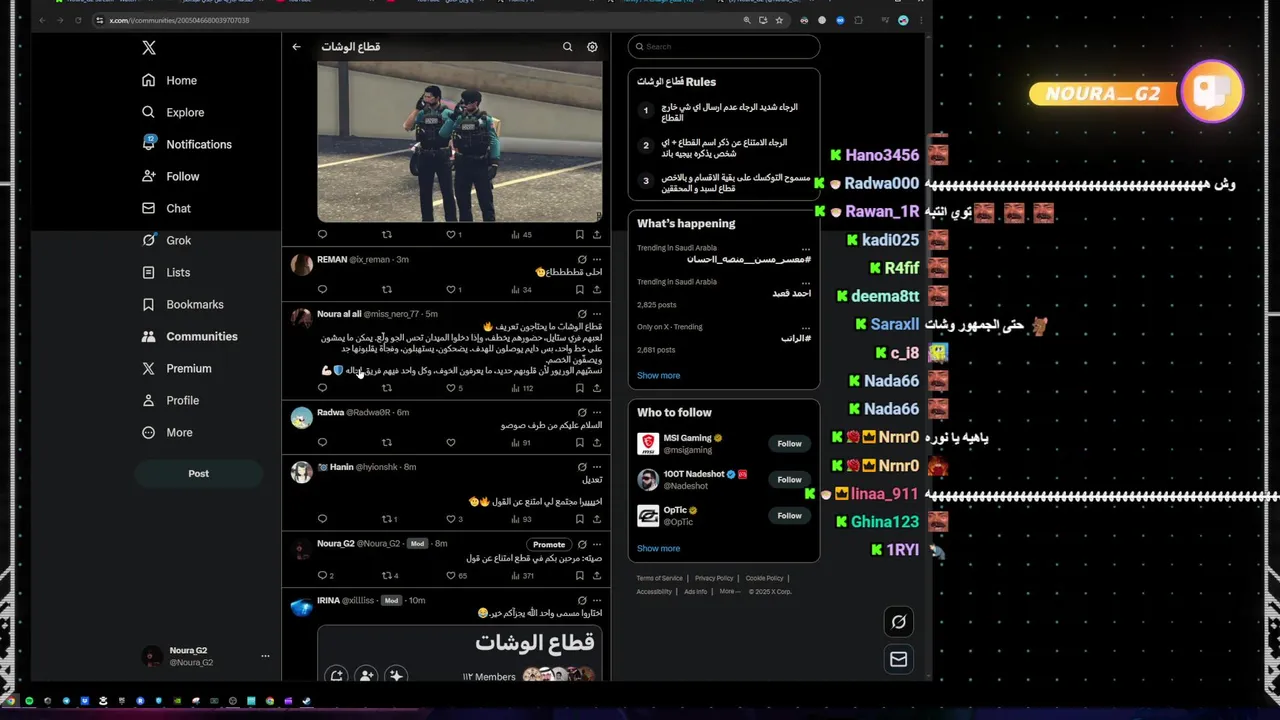The width and height of the screenshot is (1280, 720).
Task: Open options for trending احمد قصيد
Action: click(x=806, y=283)
